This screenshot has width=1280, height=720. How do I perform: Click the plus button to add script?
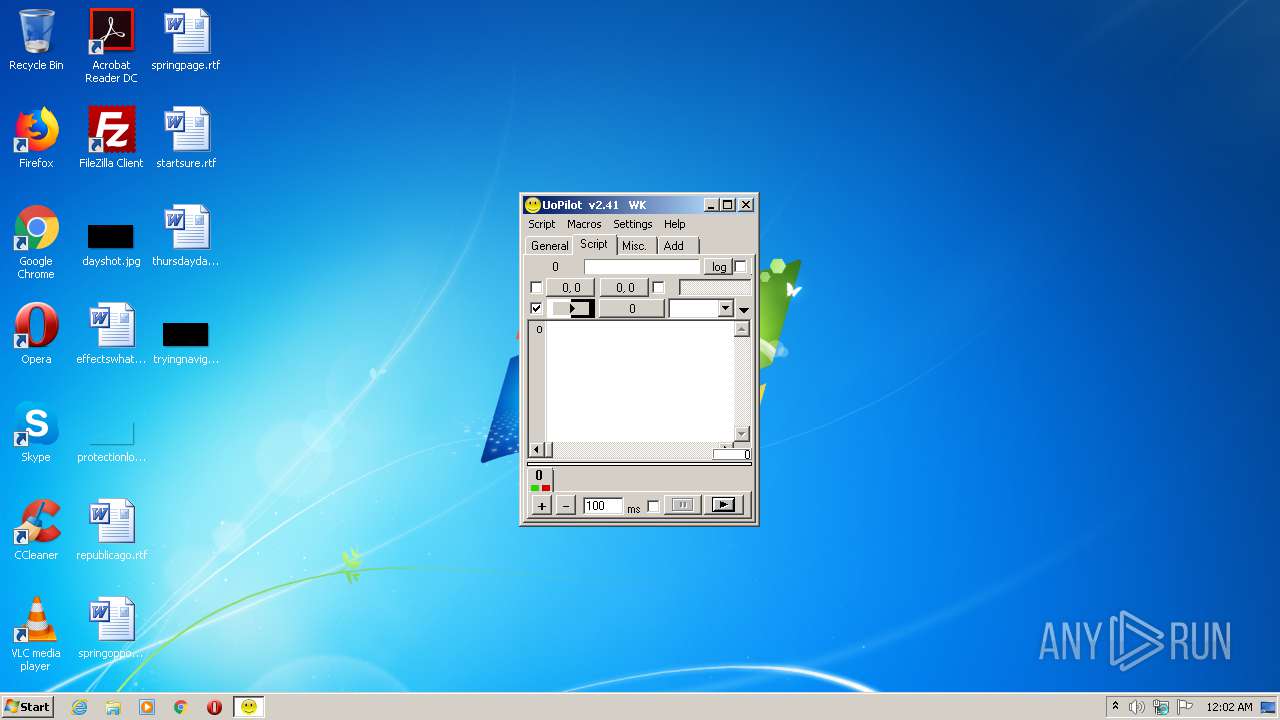pos(541,506)
